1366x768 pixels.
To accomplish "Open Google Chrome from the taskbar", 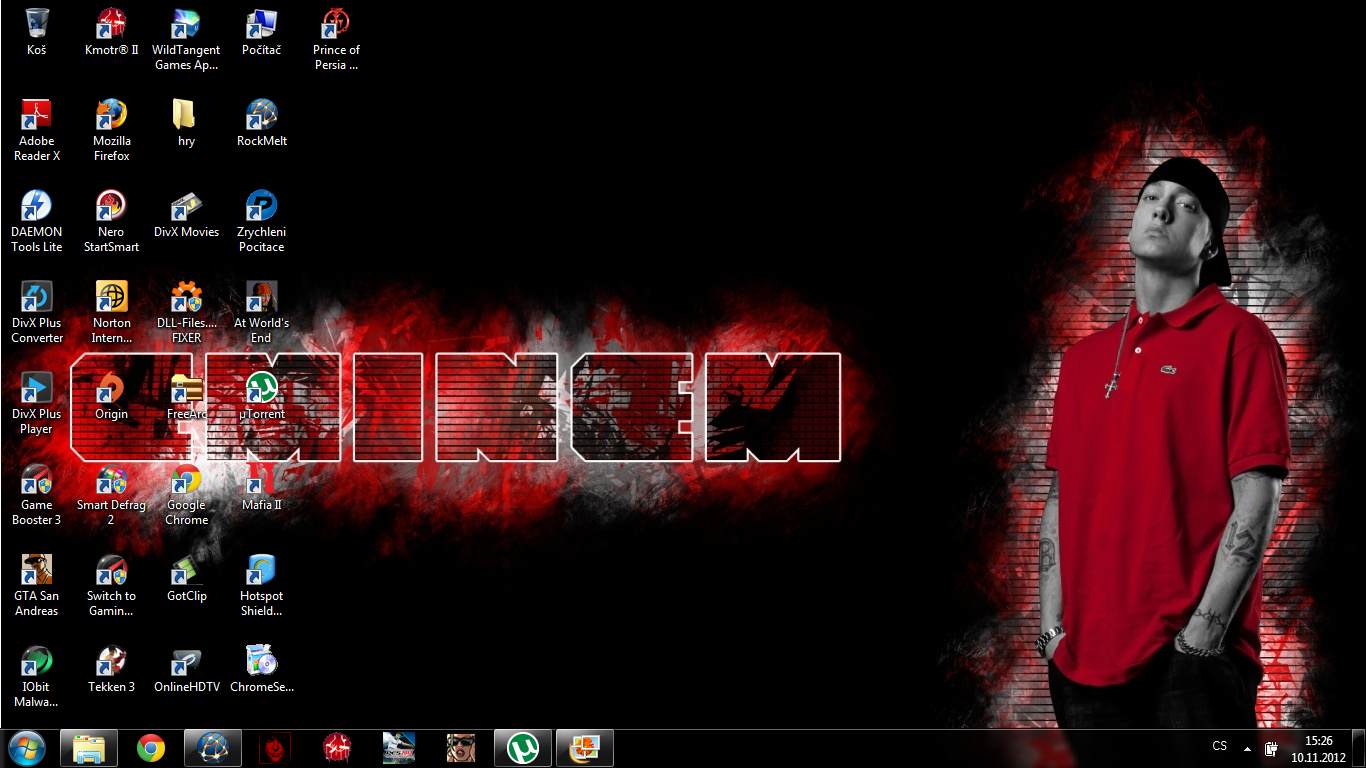I will pyautogui.click(x=151, y=748).
